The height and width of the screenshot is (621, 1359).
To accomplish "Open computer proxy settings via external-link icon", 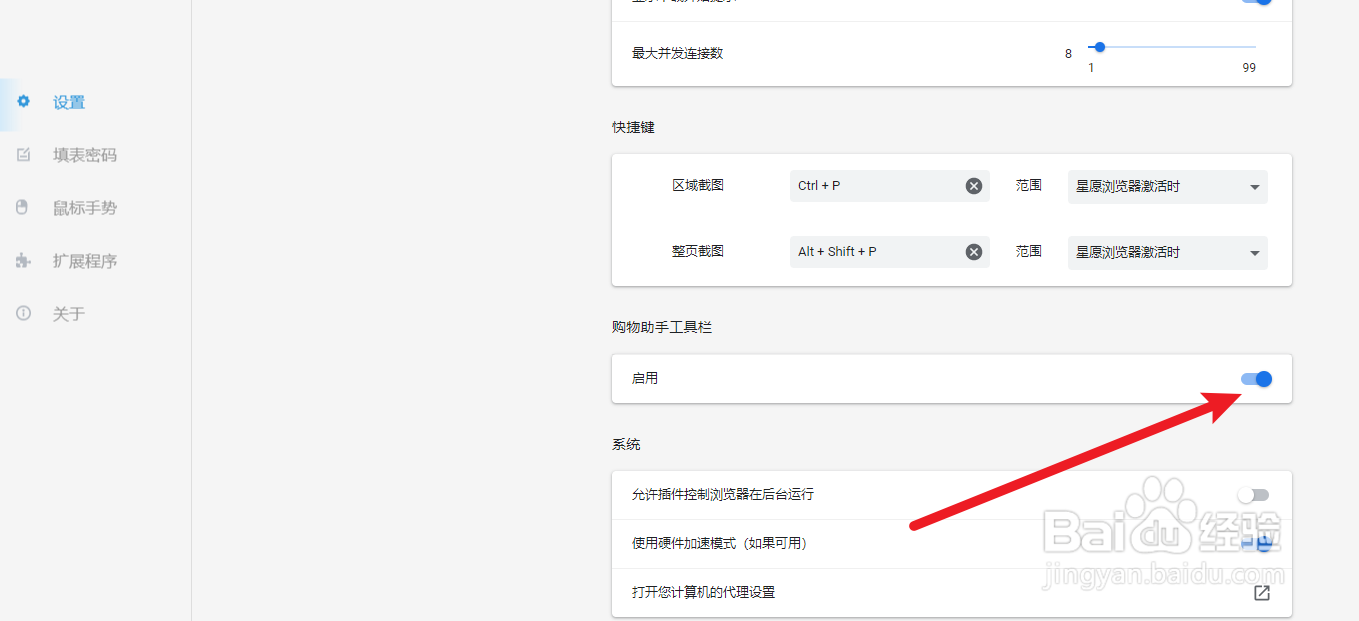I will (1261, 592).
